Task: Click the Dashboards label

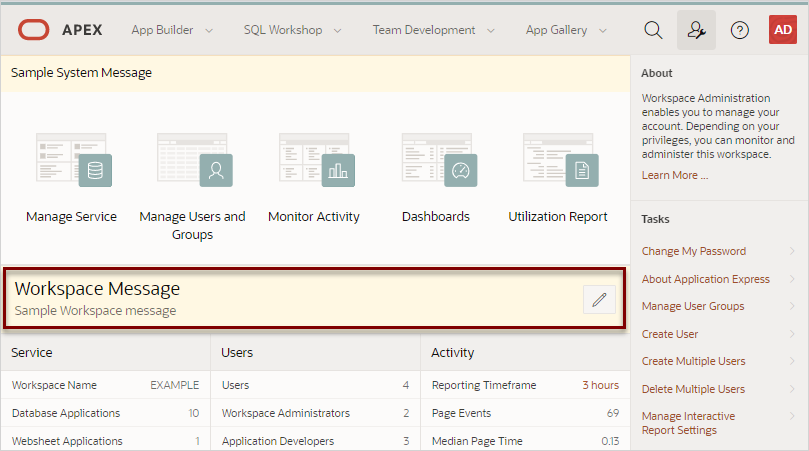Action: coord(436,217)
